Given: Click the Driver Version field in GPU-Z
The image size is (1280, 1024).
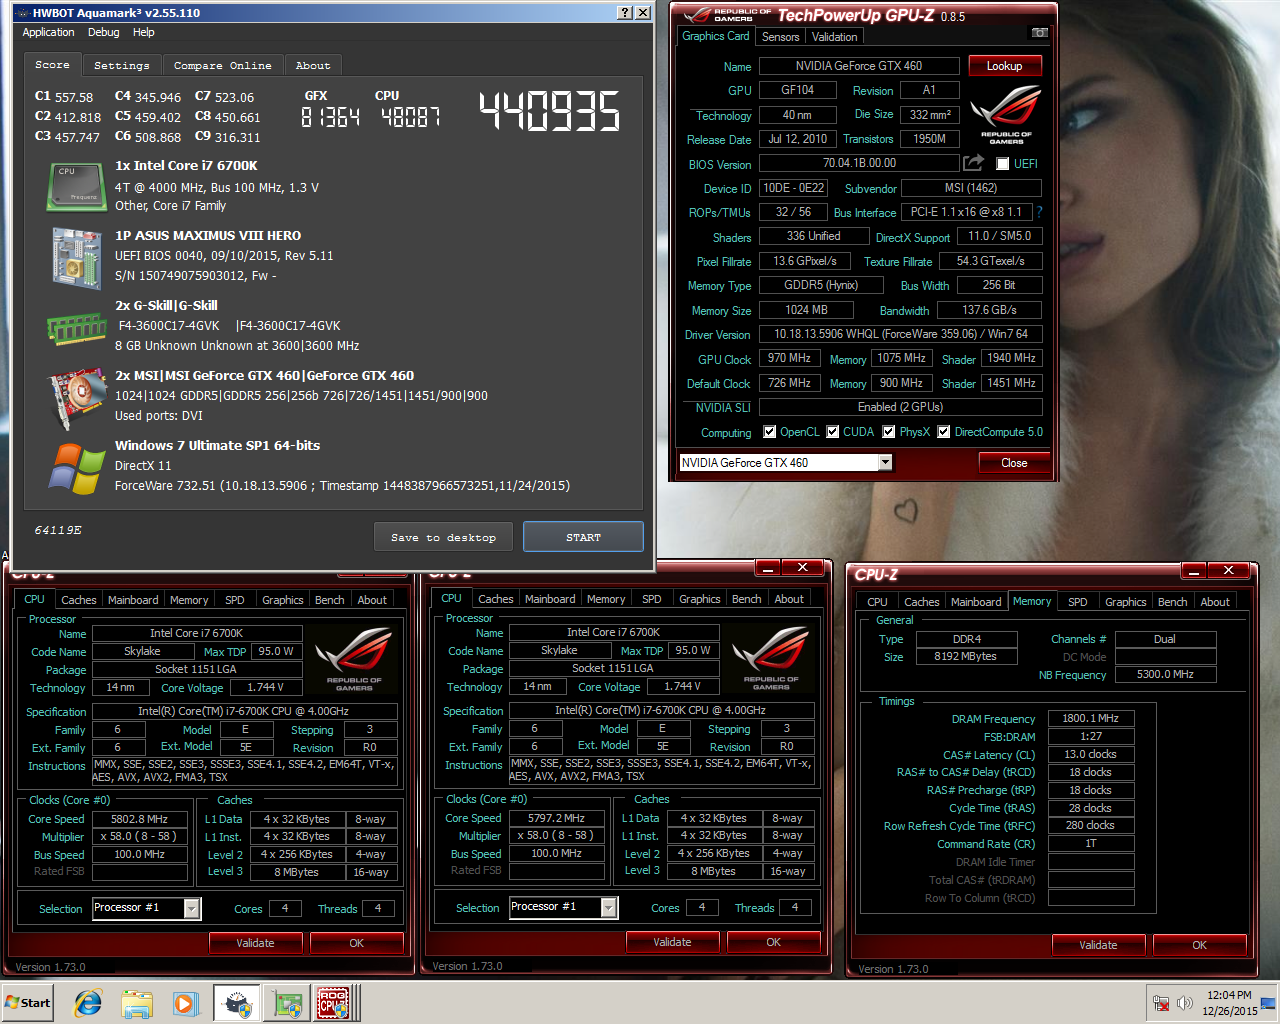Looking at the screenshot, I should [900, 334].
